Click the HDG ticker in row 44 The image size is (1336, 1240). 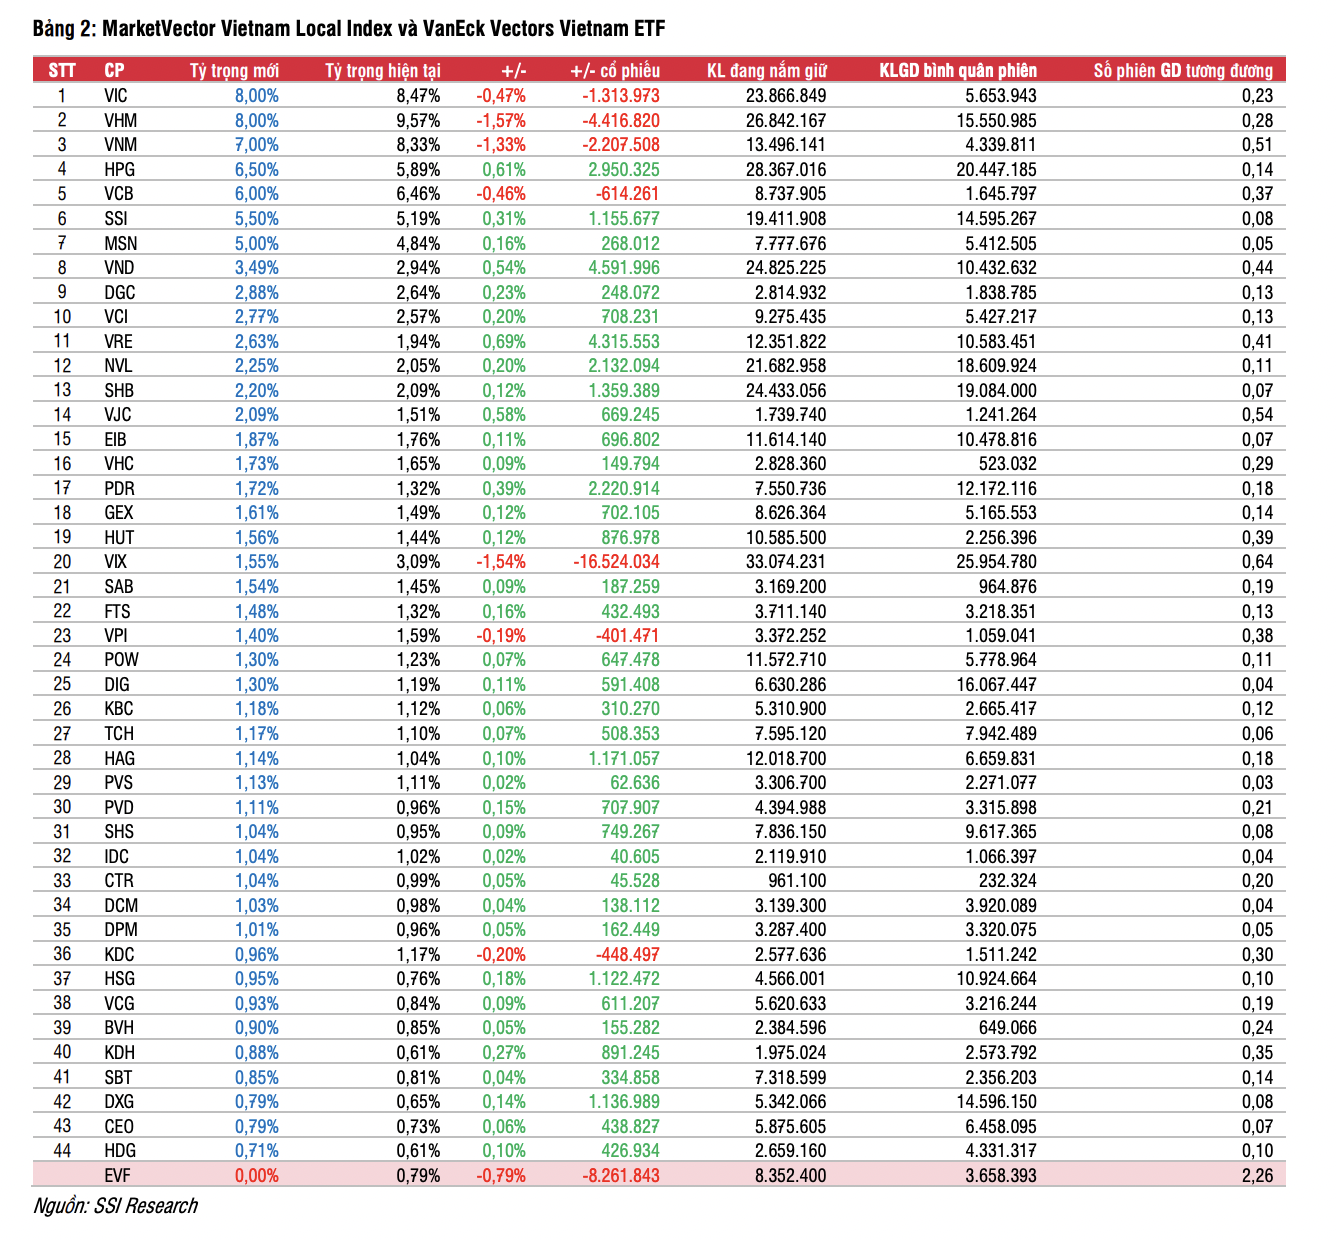pyautogui.click(x=119, y=1151)
